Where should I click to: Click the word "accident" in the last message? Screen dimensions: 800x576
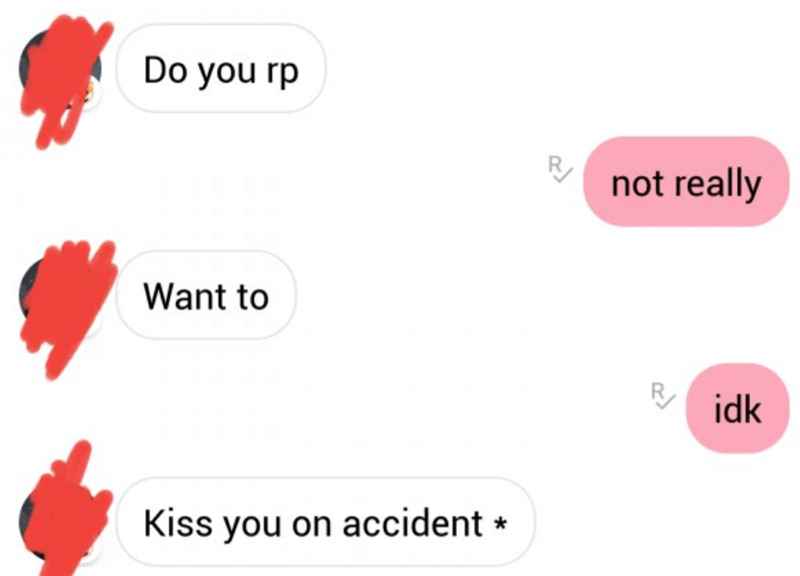(412, 523)
